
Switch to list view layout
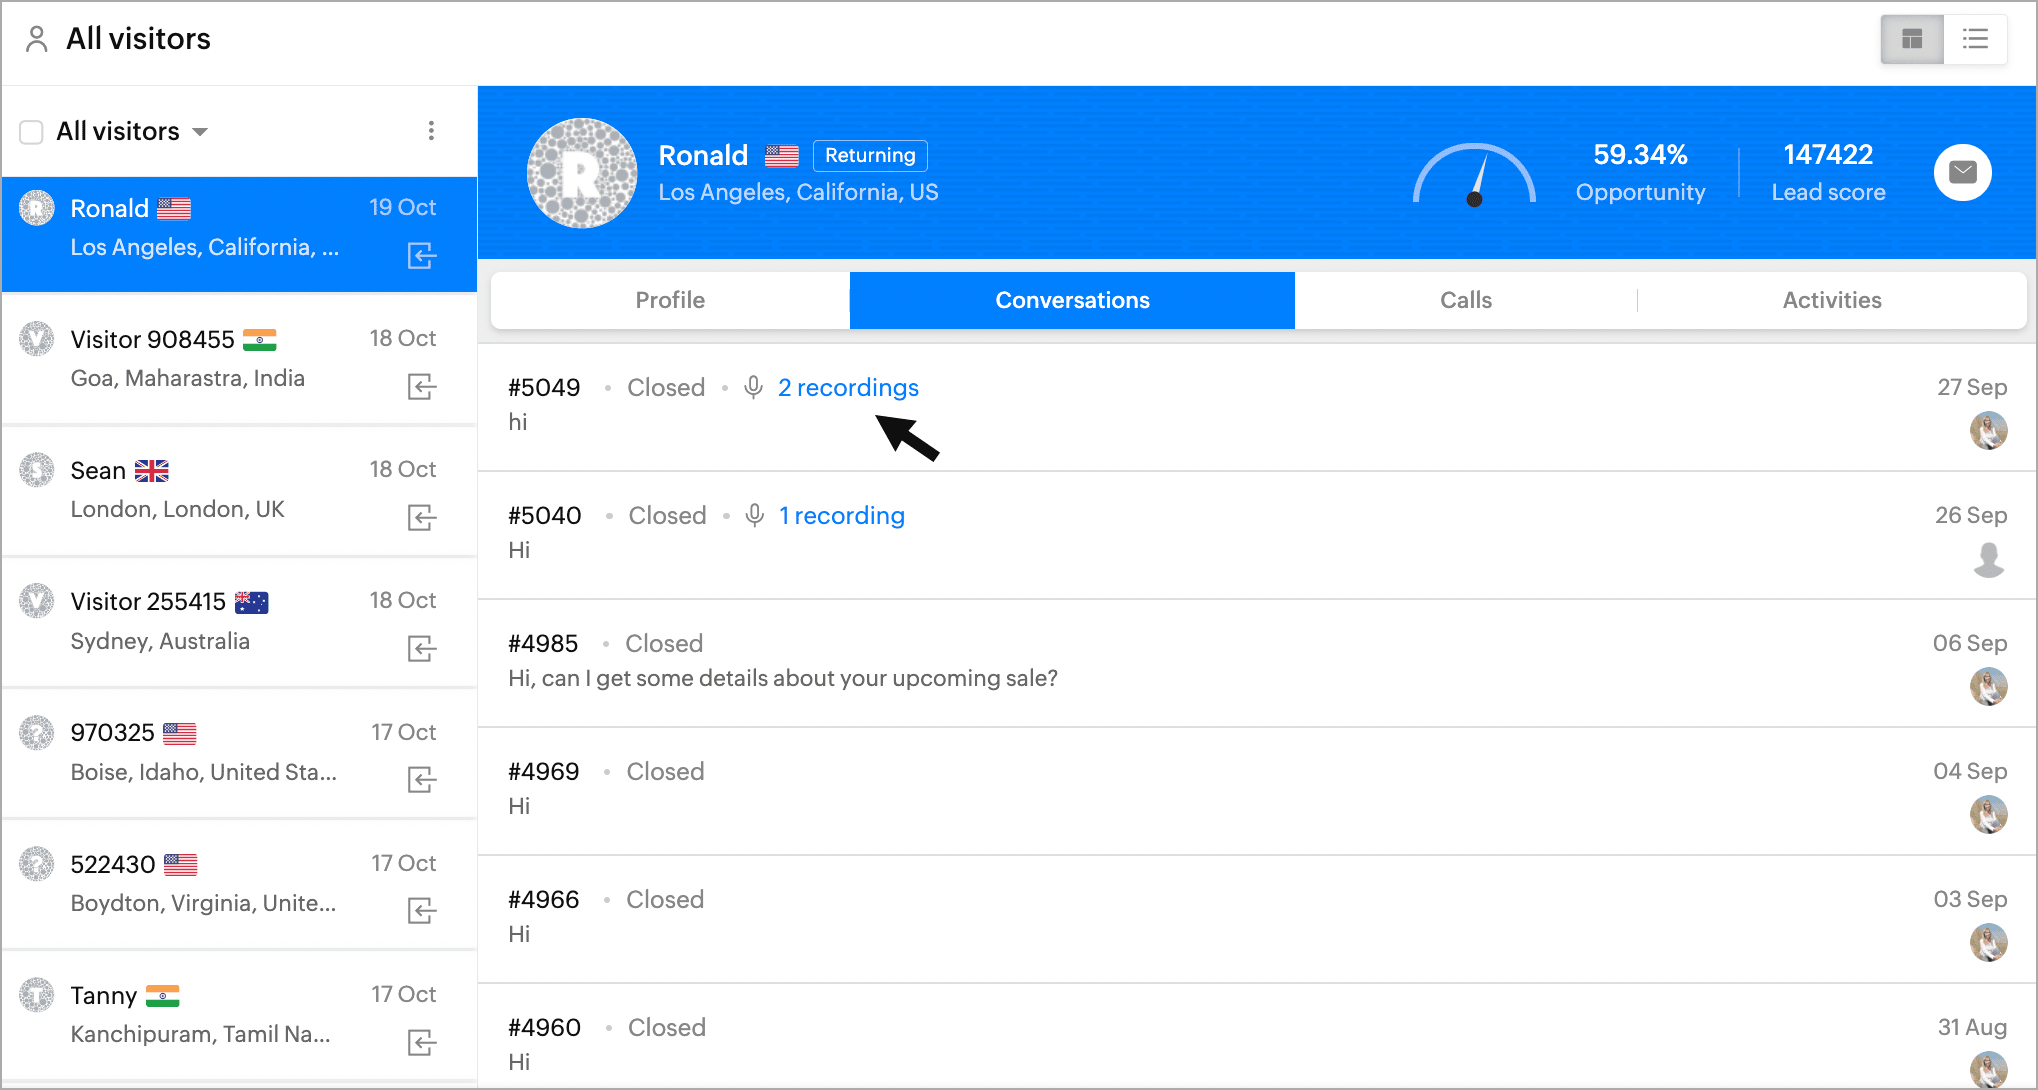(1975, 39)
